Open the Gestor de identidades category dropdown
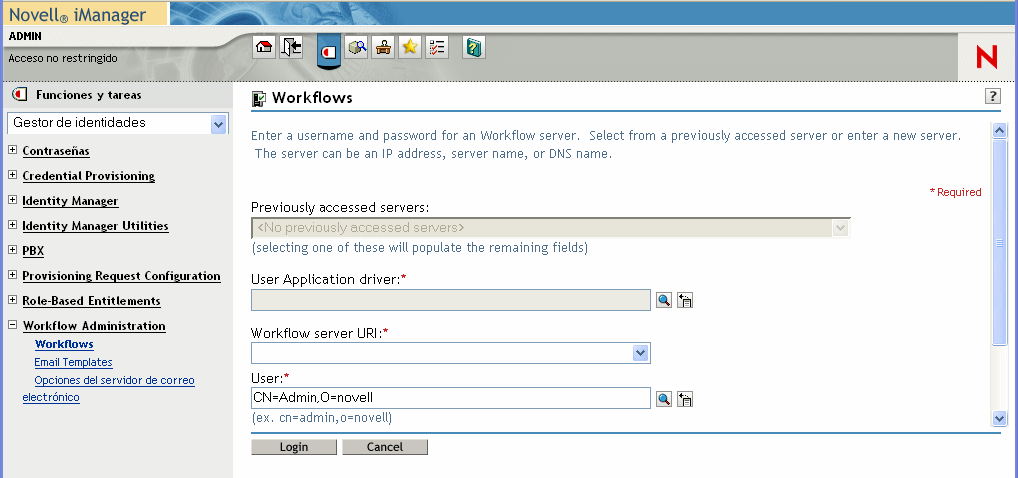The width and height of the screenshot is (1018, 478). tap(218, 123)
